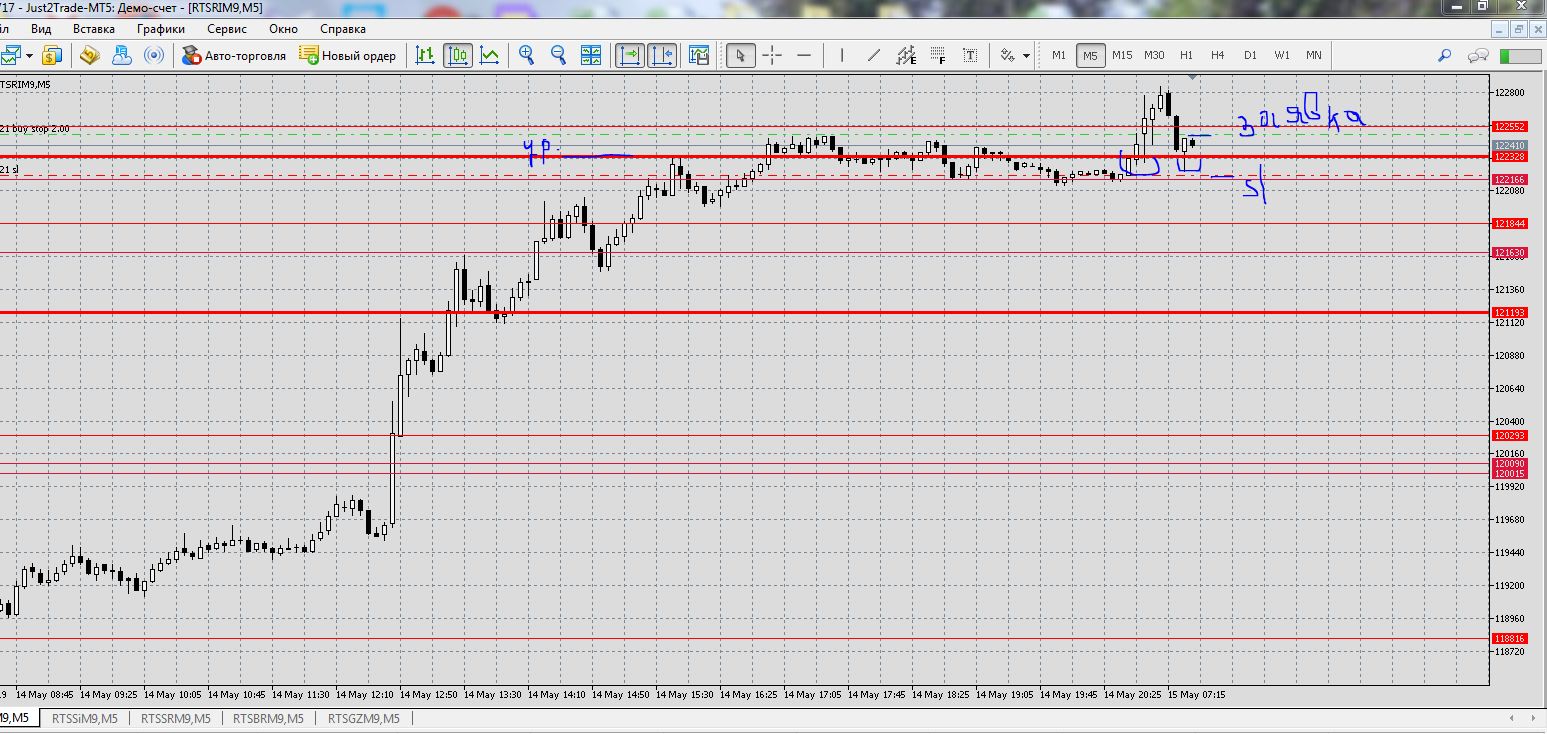
Task: Toggle Авто-торговля auto-trading button
Action: coord(235,55)
